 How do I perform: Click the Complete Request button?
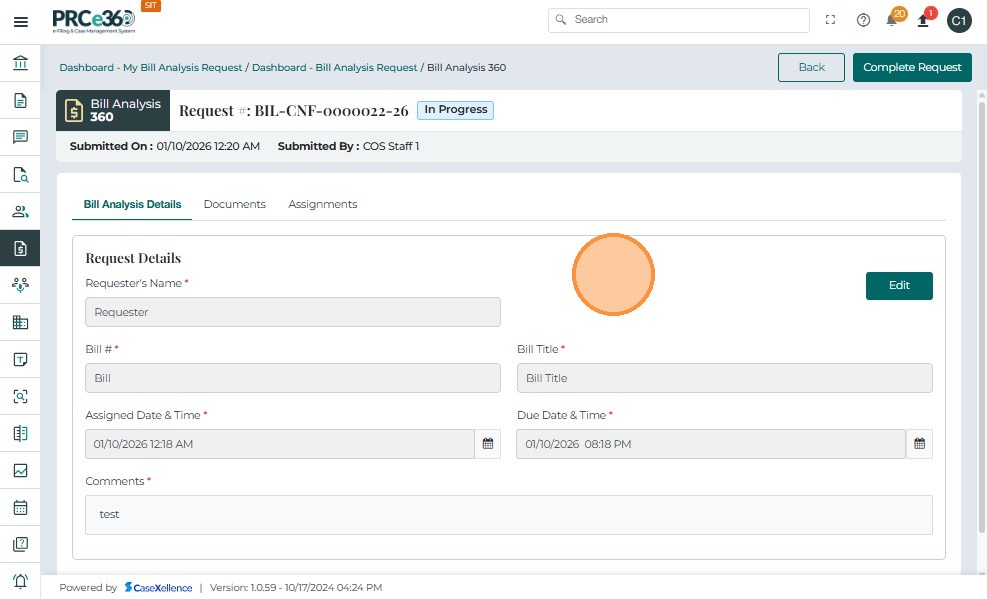point(912,67)
